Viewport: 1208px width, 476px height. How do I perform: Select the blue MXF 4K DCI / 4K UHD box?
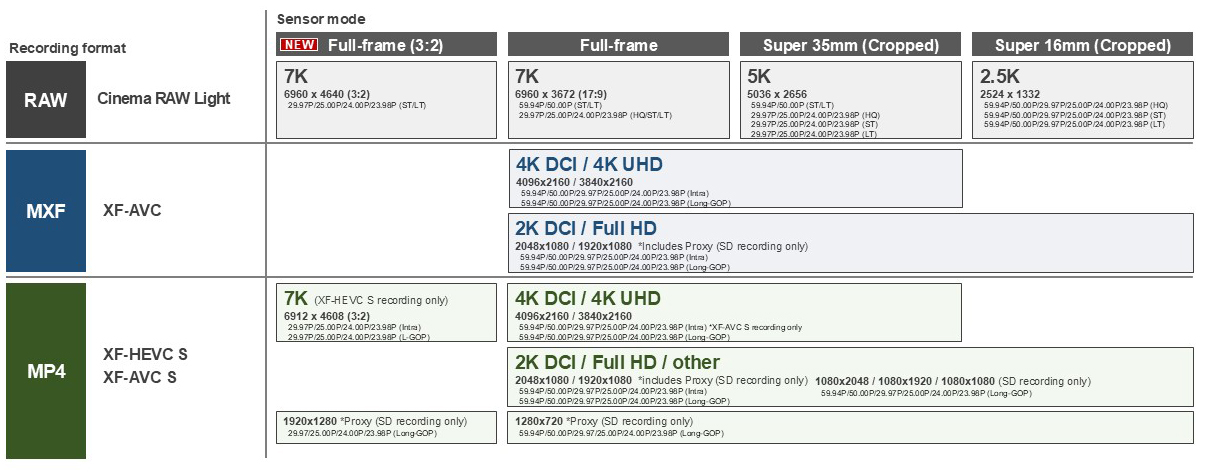click(735, 179)
